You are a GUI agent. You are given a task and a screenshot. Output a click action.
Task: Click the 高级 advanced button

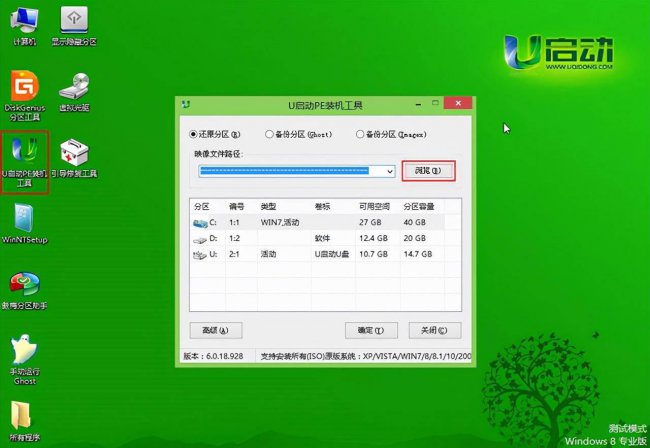click(216, 330)
